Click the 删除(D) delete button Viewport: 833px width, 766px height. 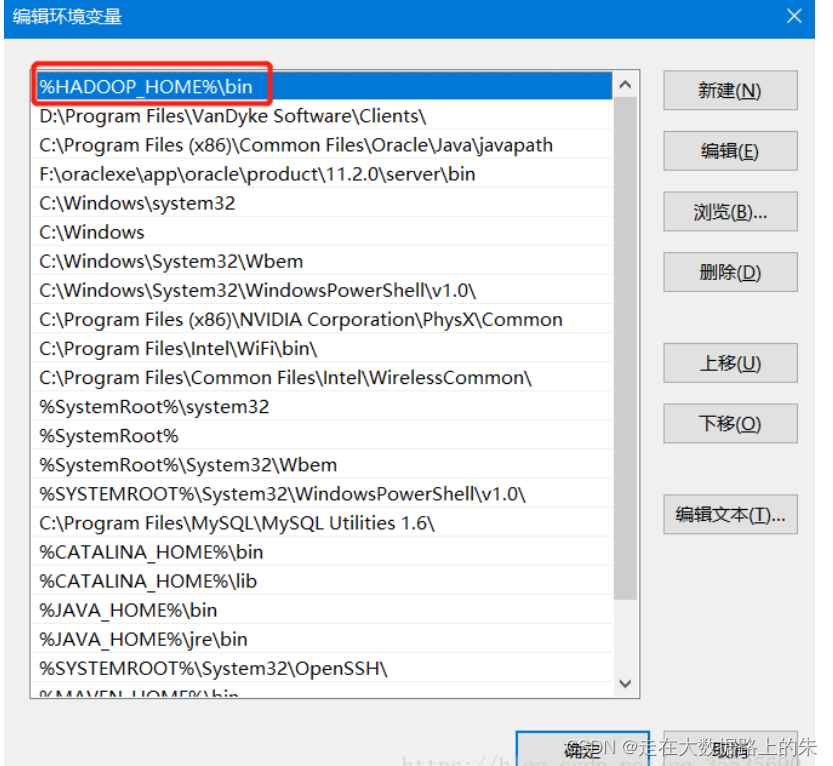tap(729, 272)
